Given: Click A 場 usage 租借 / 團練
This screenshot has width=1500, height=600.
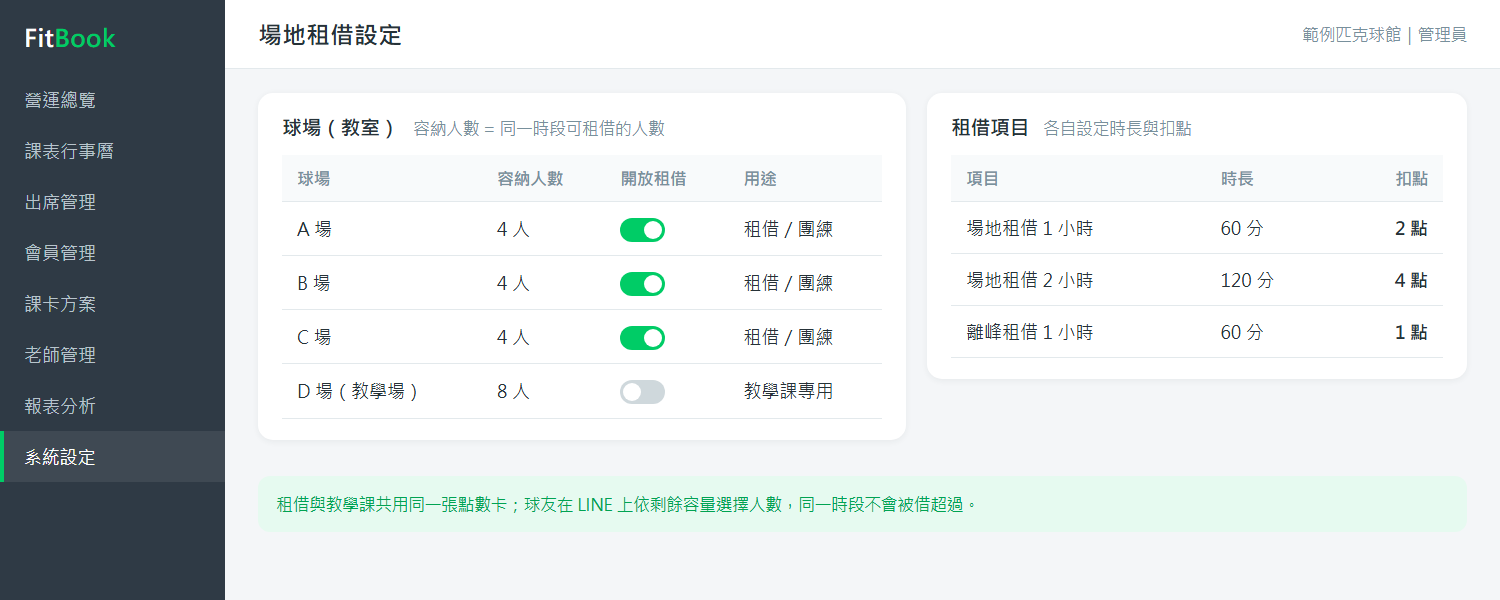Looking at the screenshot, I should pyautogui.click(x=788, y=230).
